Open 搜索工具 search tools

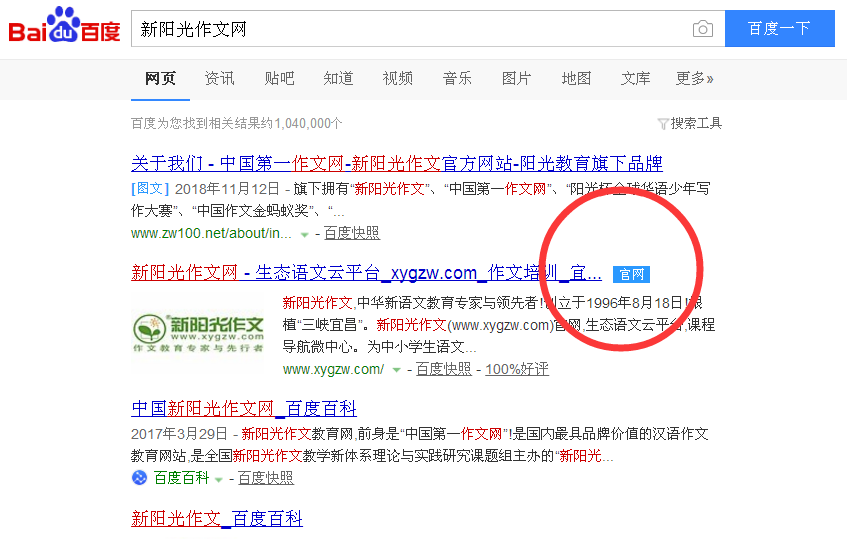coord(696,123)
